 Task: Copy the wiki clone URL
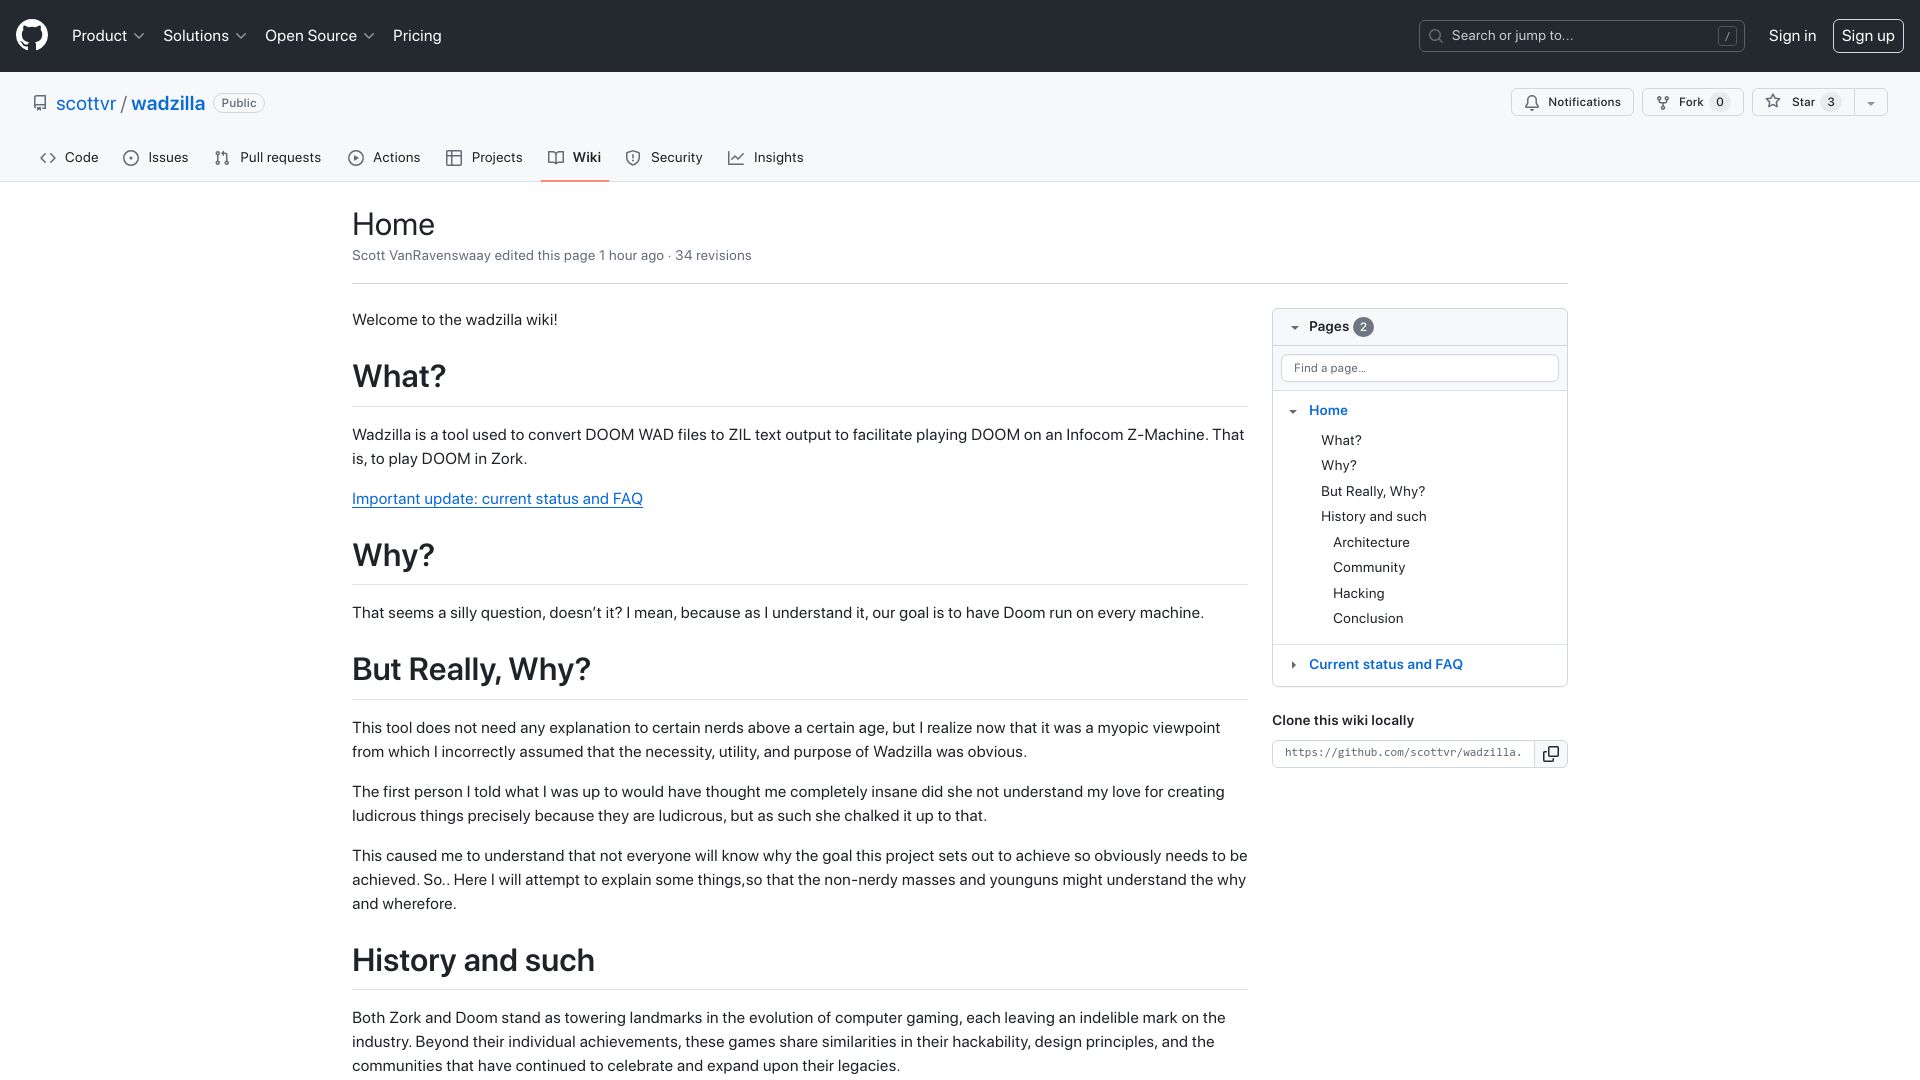pos(1551,754)
